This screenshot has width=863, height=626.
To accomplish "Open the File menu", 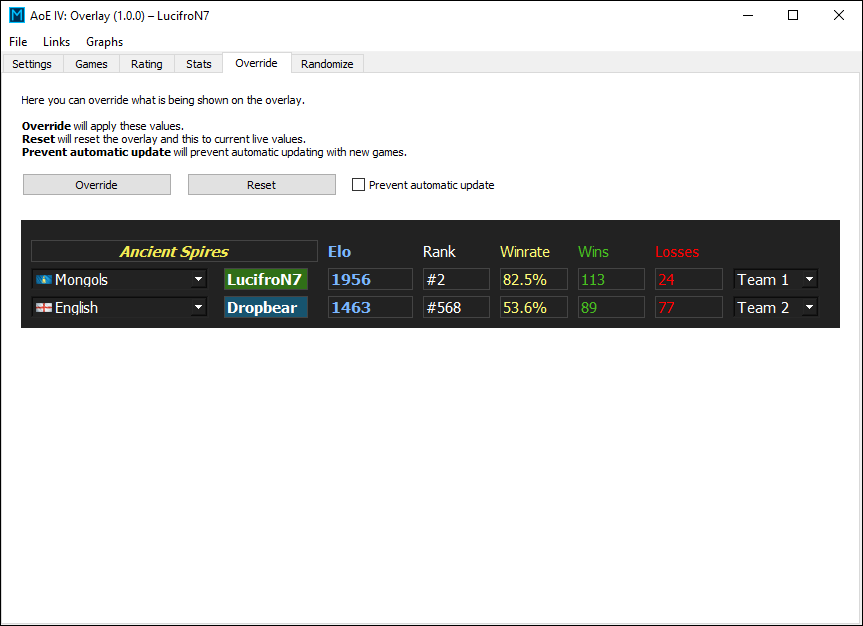I will click(x=18, y=42).
